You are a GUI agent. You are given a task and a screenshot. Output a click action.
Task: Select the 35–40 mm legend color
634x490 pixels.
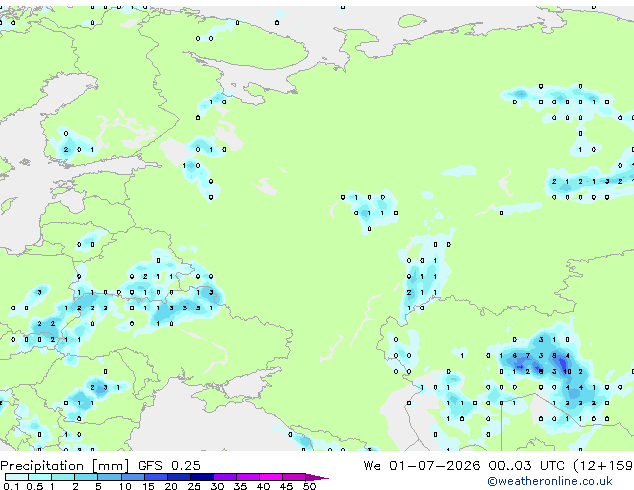tap(248, 477)
